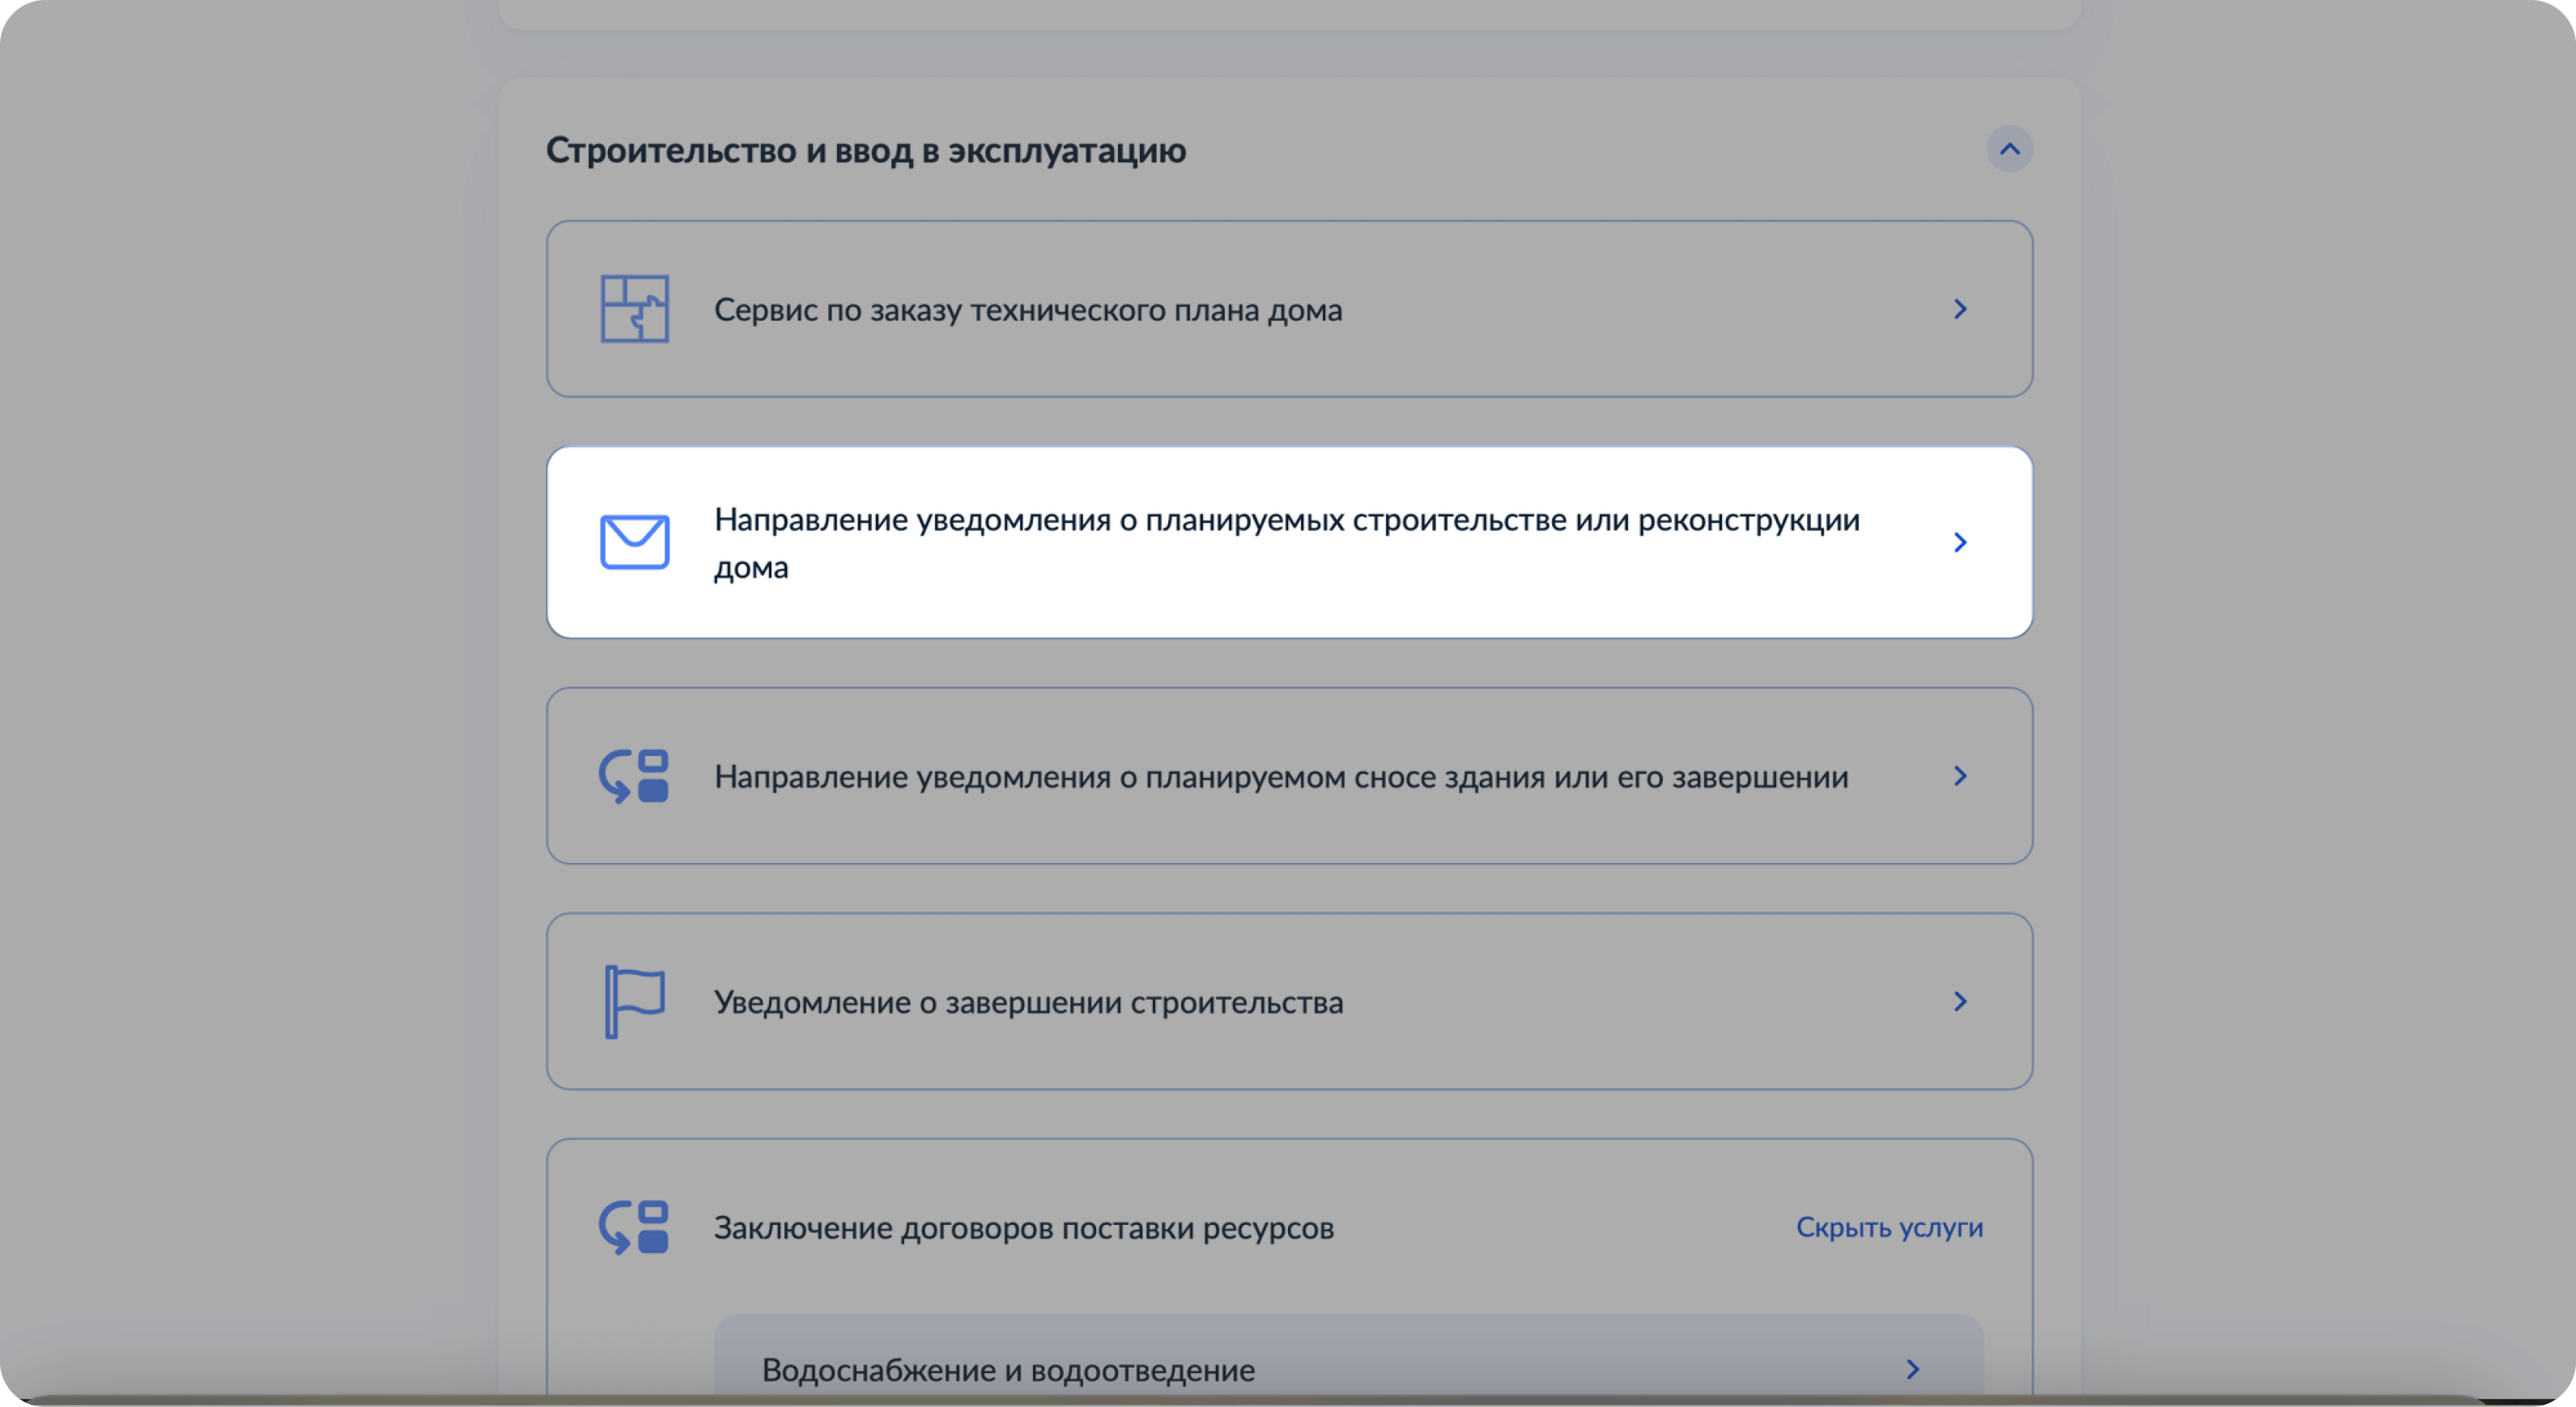Click the floor plan icon
This screenshot has height=1407, width=2576.
coord(634,309)
